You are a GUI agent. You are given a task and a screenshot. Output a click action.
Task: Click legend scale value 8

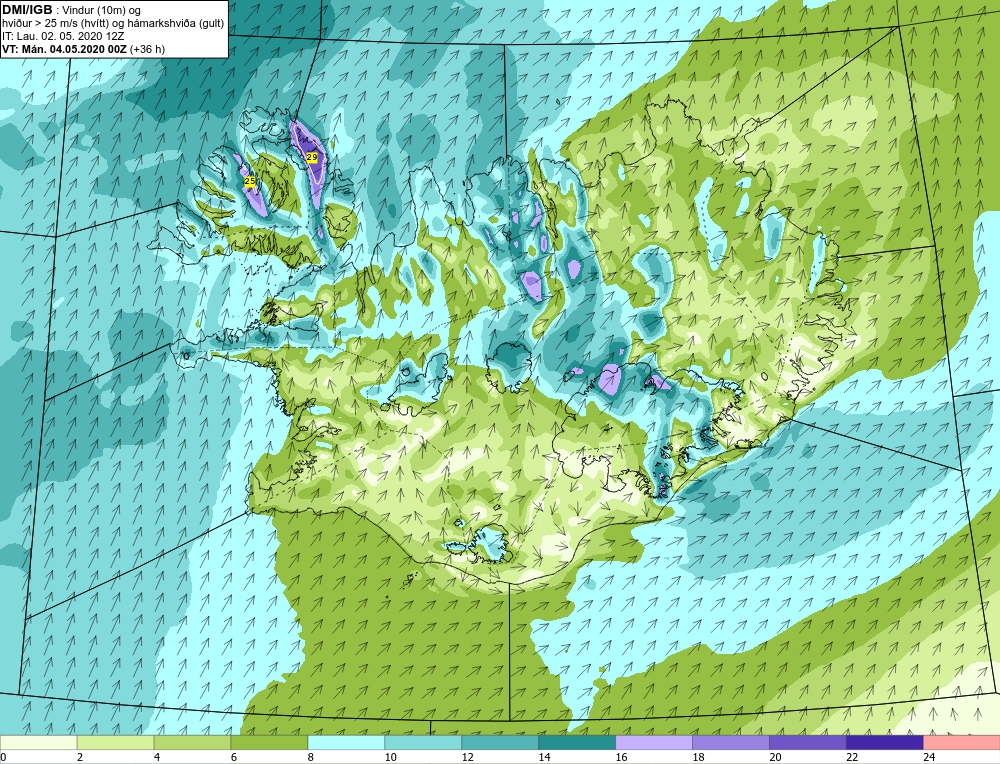pos(311,757)
